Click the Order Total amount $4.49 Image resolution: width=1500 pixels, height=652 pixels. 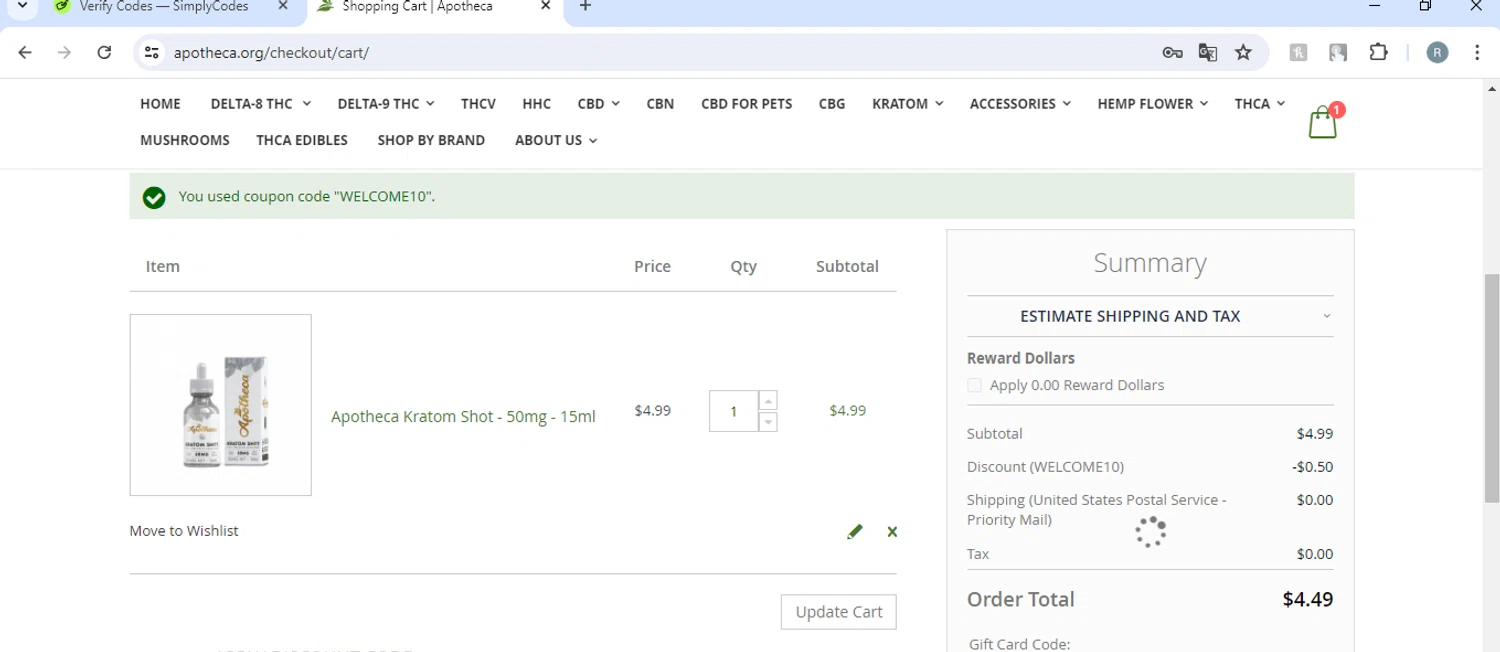(x=1308, y=600)
